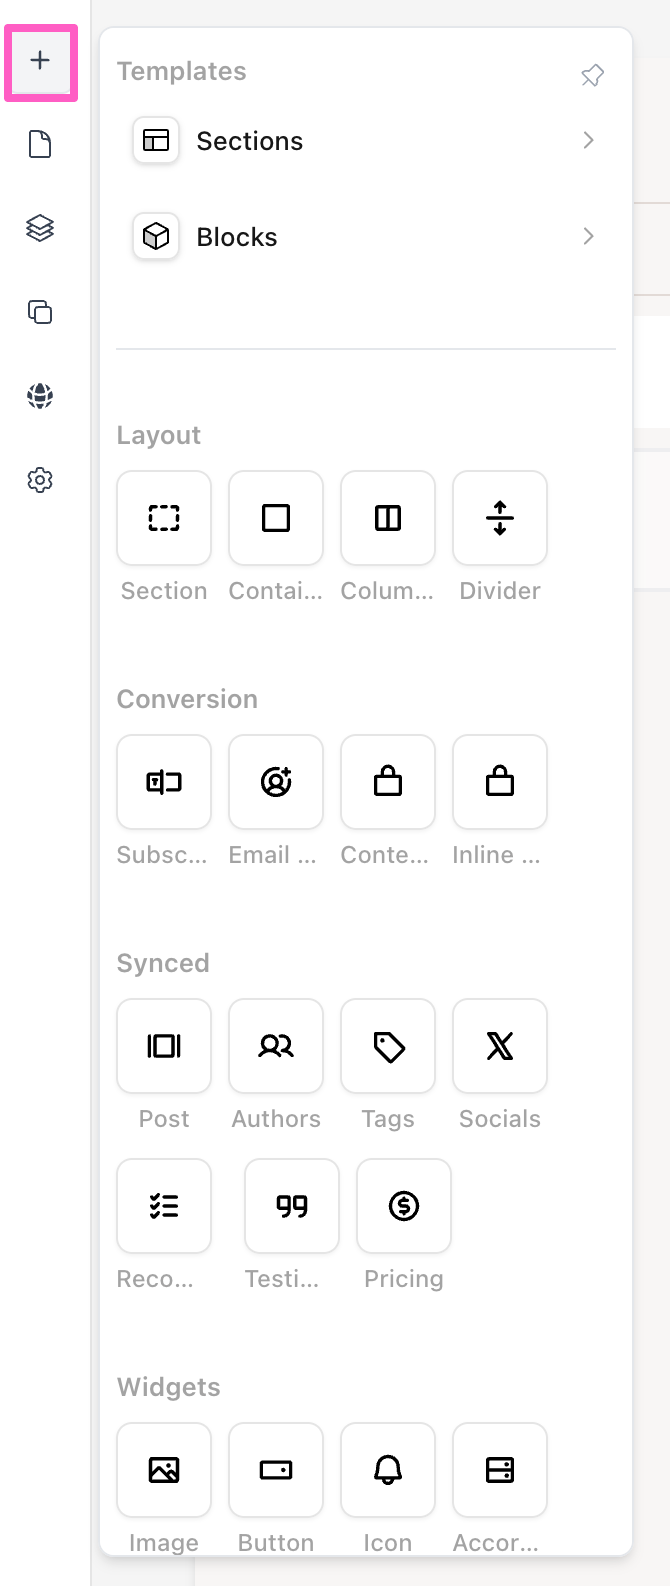Image resolution: width=670 pixels, height=1586 pixels.
Task: Expand the Blocks templates row
Action: point(366,237)
